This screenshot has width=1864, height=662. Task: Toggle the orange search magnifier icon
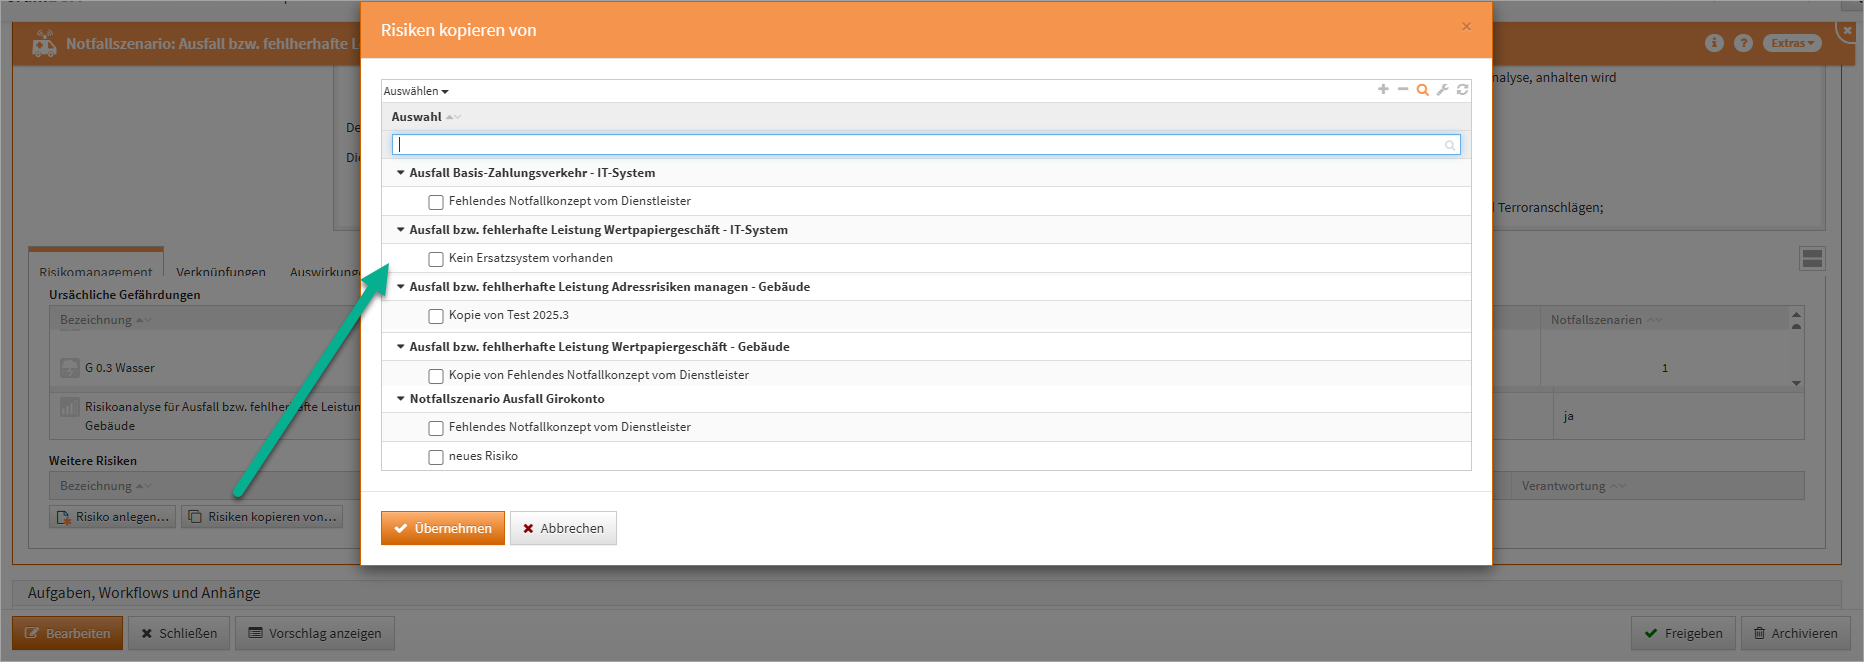pos(1422,90)
